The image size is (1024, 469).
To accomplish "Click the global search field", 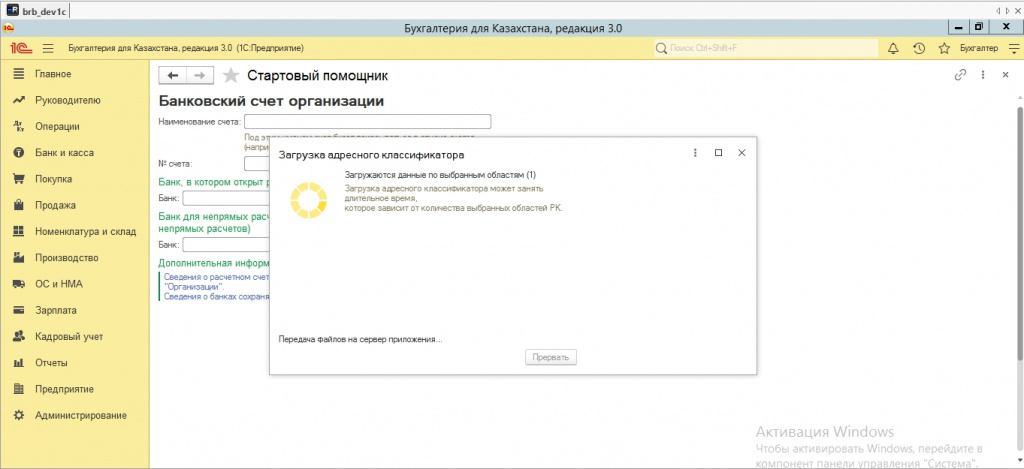I will (x=766, y=48).
